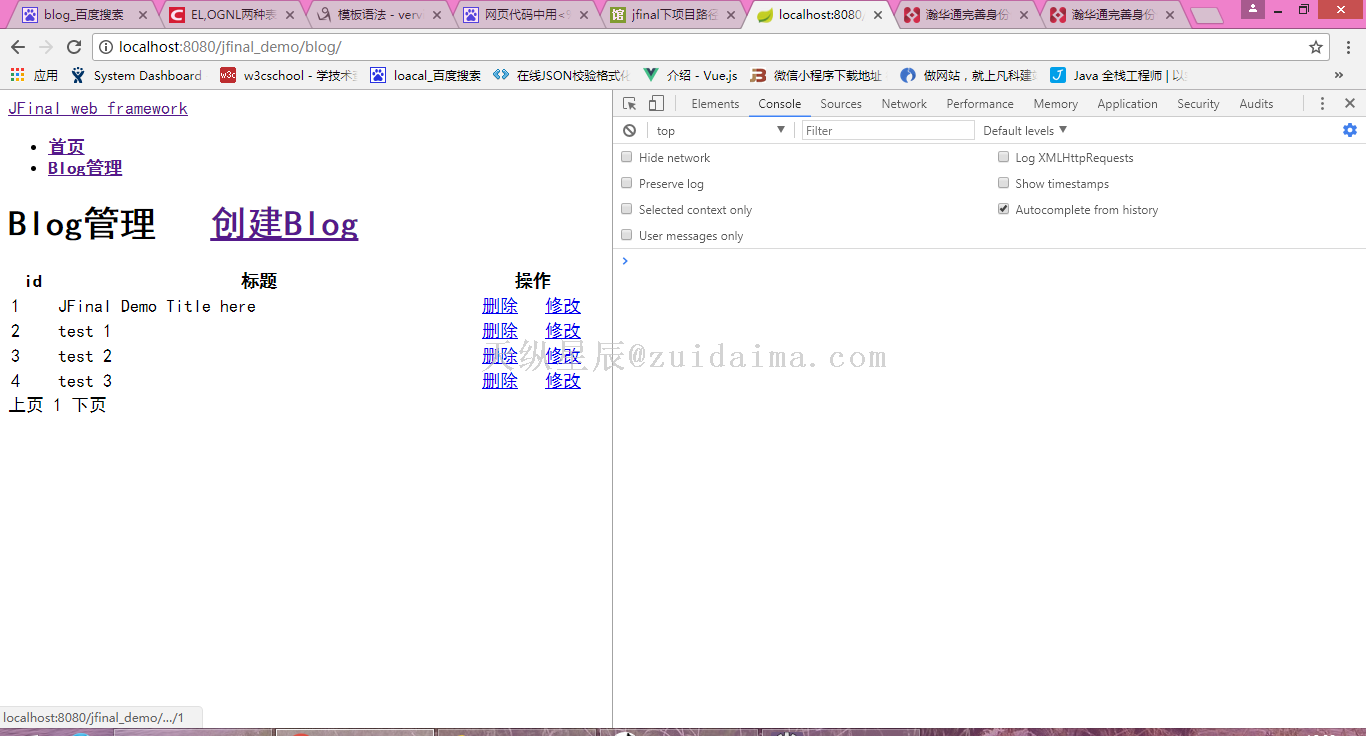The height and width of the screenshot is (736, 1366).
Task: Switch to the Network panel
Action: 904,104
